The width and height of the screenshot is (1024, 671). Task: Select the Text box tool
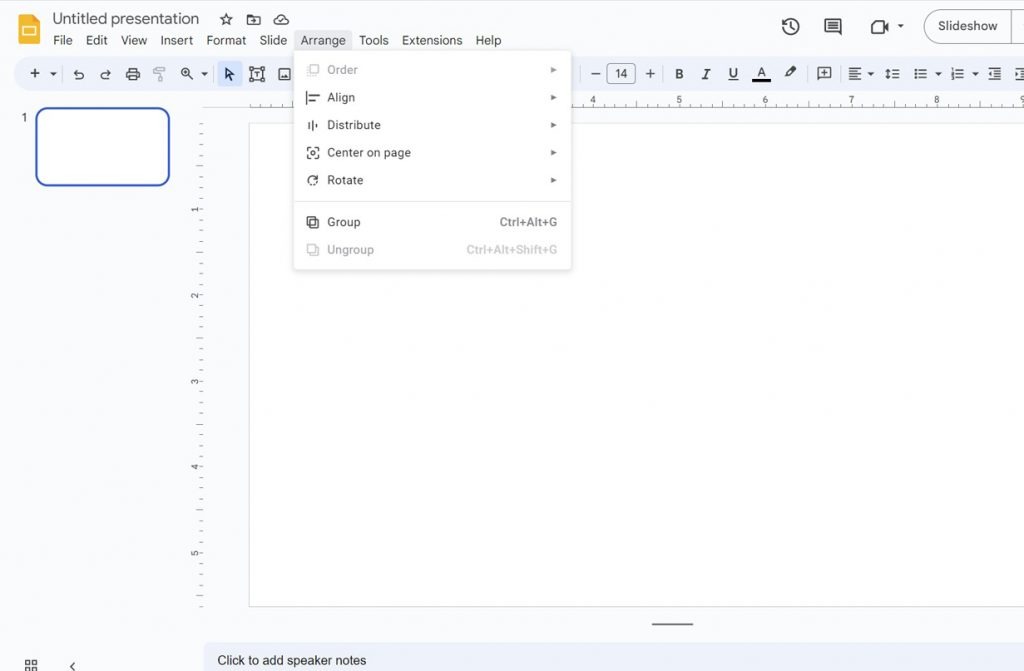tap(257, 73)
